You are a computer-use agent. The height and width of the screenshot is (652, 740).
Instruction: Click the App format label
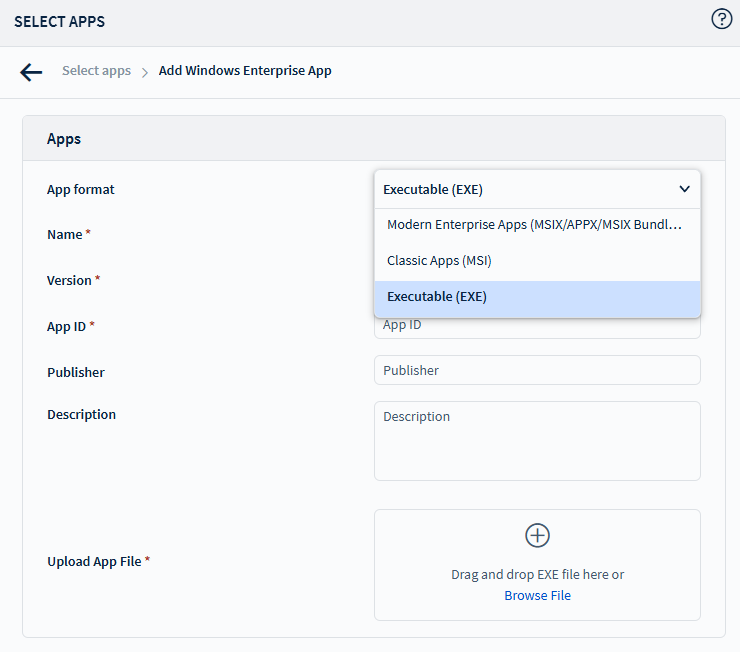(x=81, y=190)
